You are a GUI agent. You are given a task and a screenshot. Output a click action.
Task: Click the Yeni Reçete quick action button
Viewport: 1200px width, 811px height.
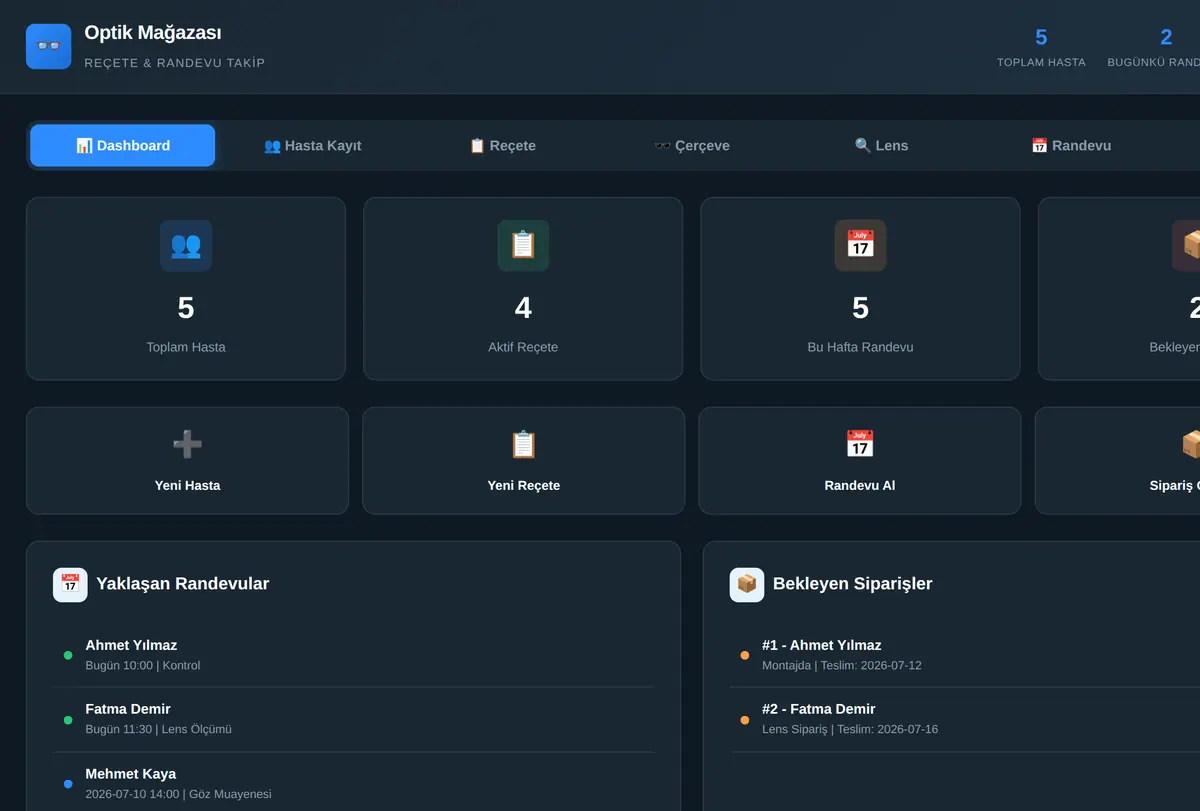click(523, 460)
